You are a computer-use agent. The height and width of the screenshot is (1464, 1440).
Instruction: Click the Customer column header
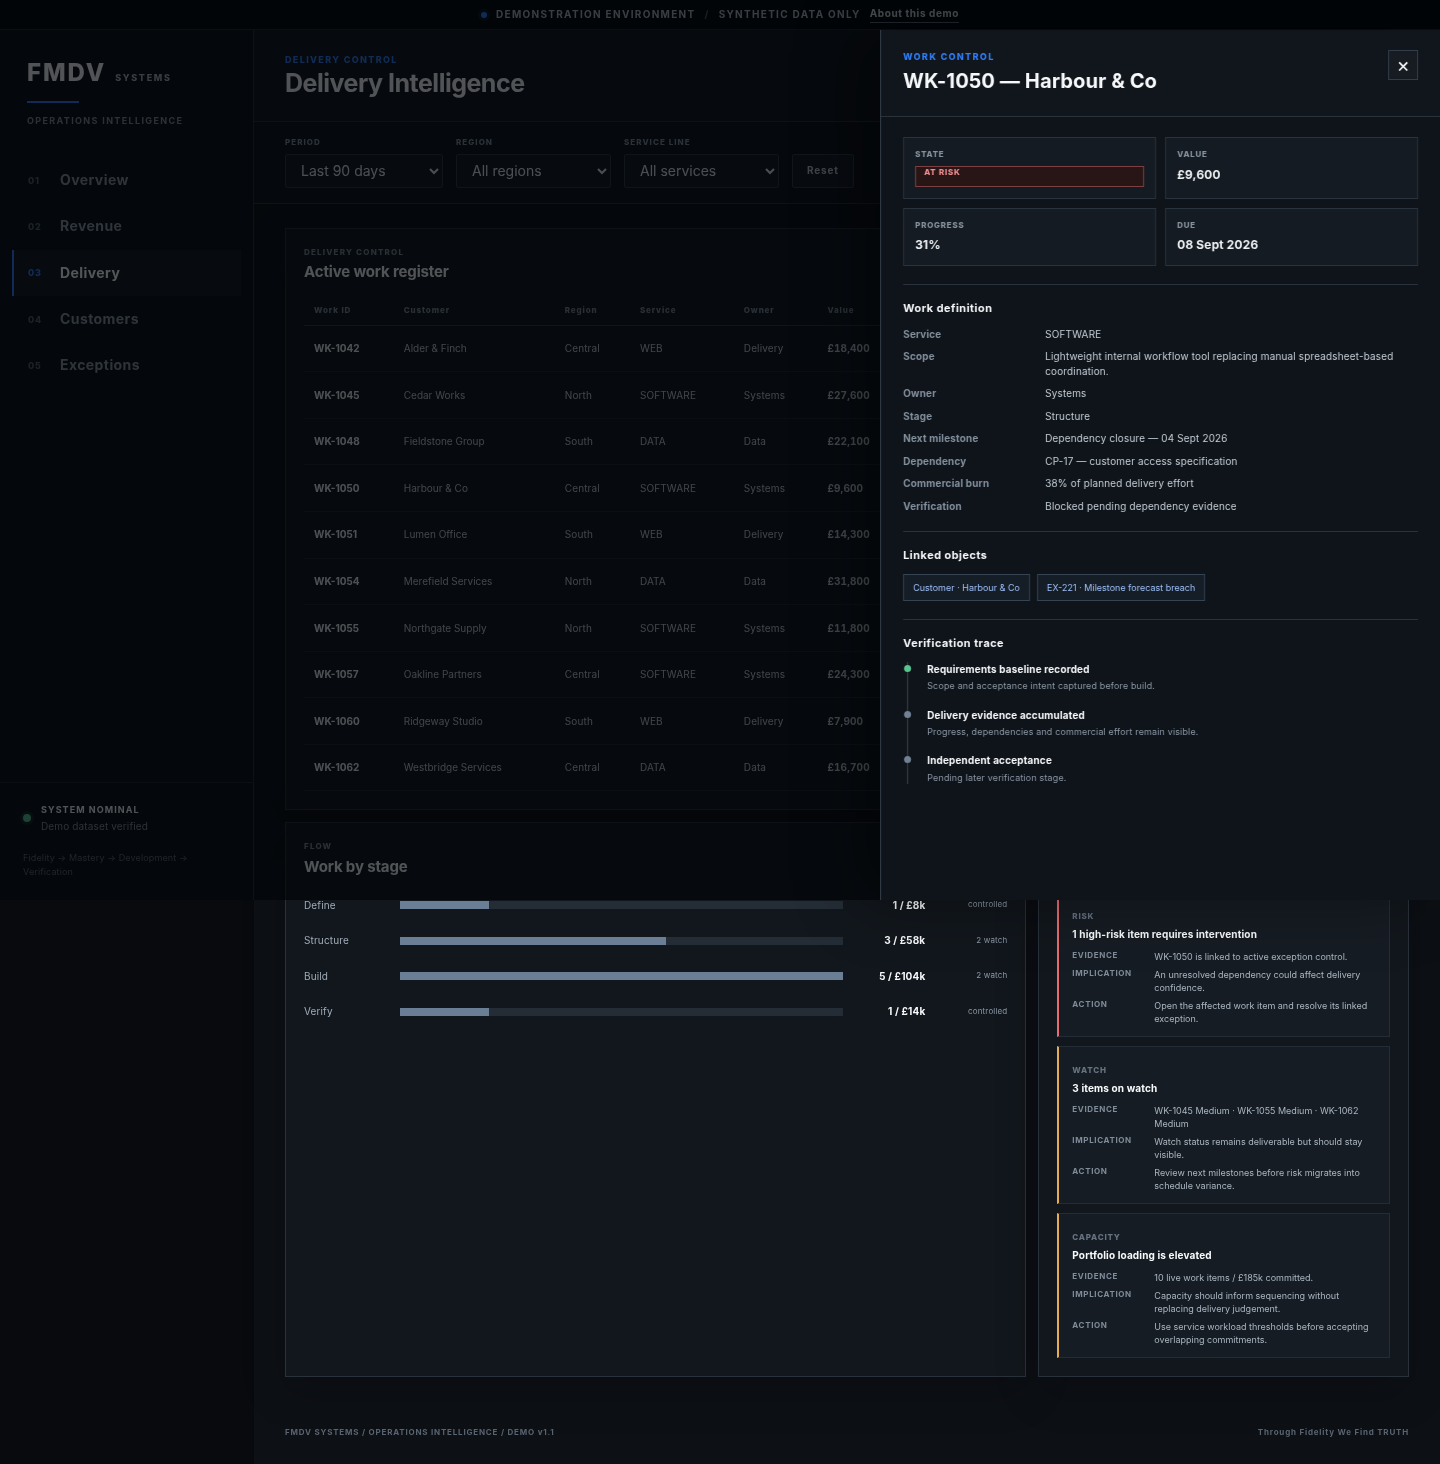(x=427, y=310)
